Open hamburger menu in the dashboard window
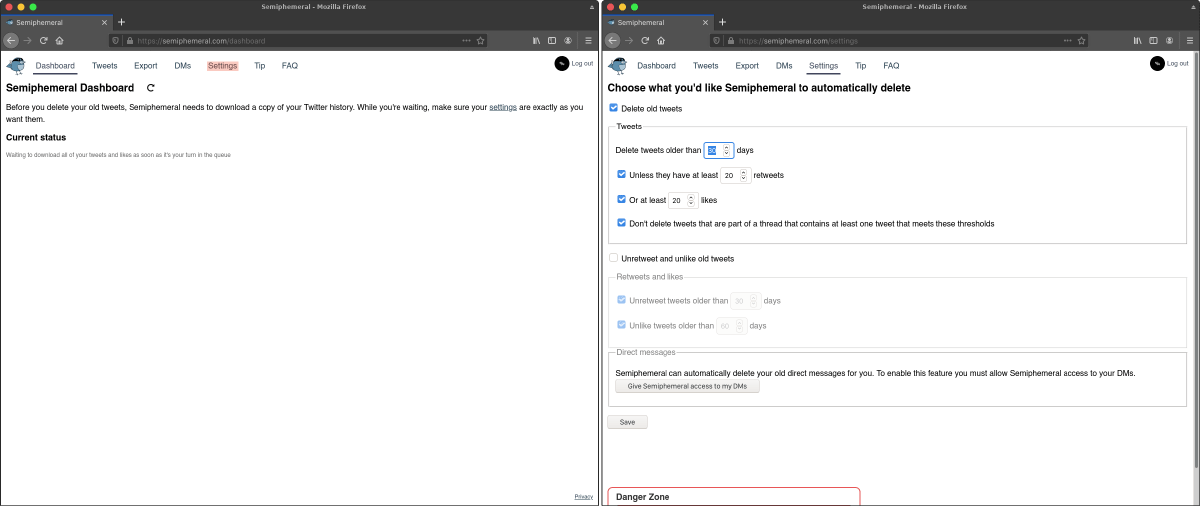 [588, 40]
